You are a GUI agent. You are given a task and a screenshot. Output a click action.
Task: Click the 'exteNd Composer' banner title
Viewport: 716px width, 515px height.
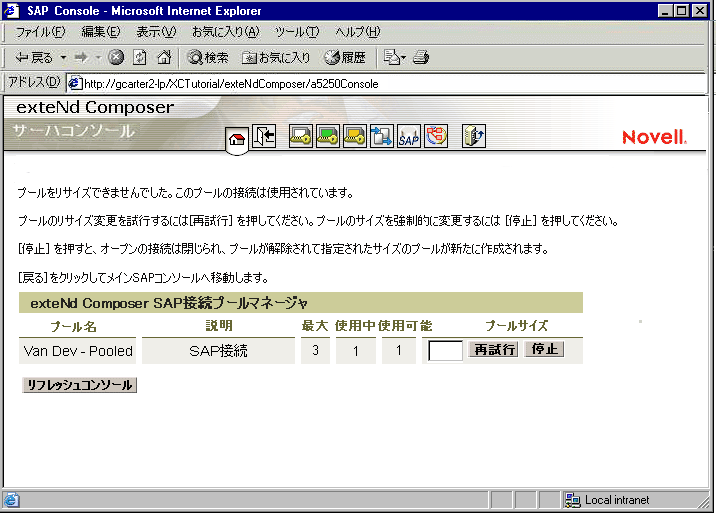[x=95, y=107]
